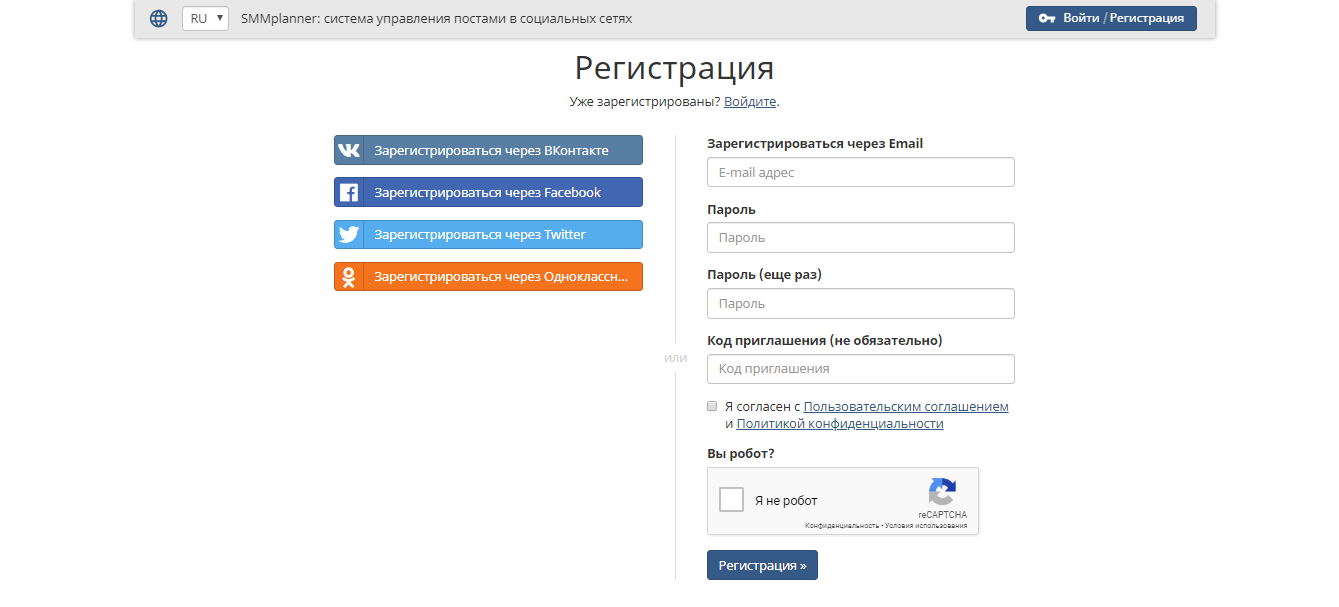Submit with the "Регистрация »" button
Image resolution: width=1339 pixels, height=607 pixels.
coord(762,565)
